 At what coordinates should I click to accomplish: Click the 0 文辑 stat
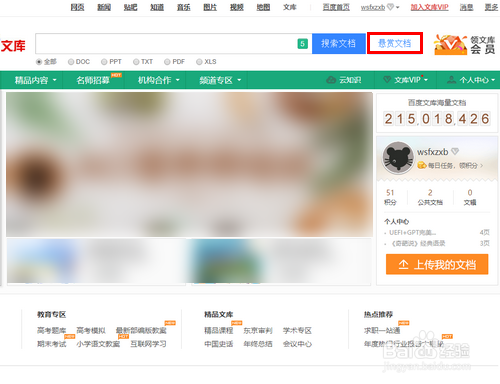470,197
